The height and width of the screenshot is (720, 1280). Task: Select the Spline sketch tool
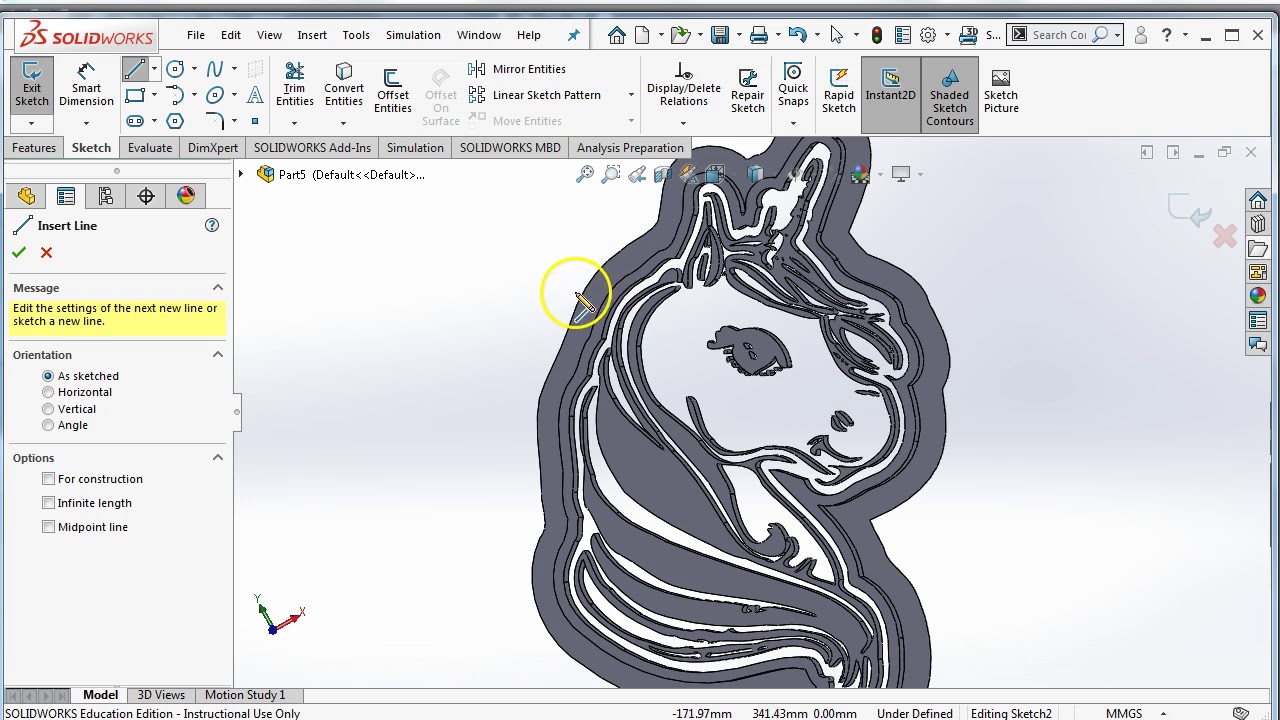point(214,69)
